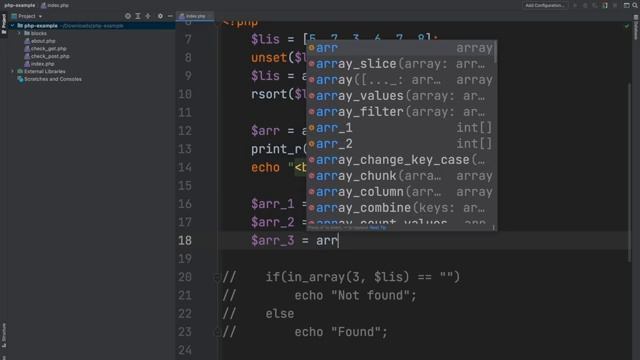
Task: Click the Add Configuration button
Action: coord(544,5)
